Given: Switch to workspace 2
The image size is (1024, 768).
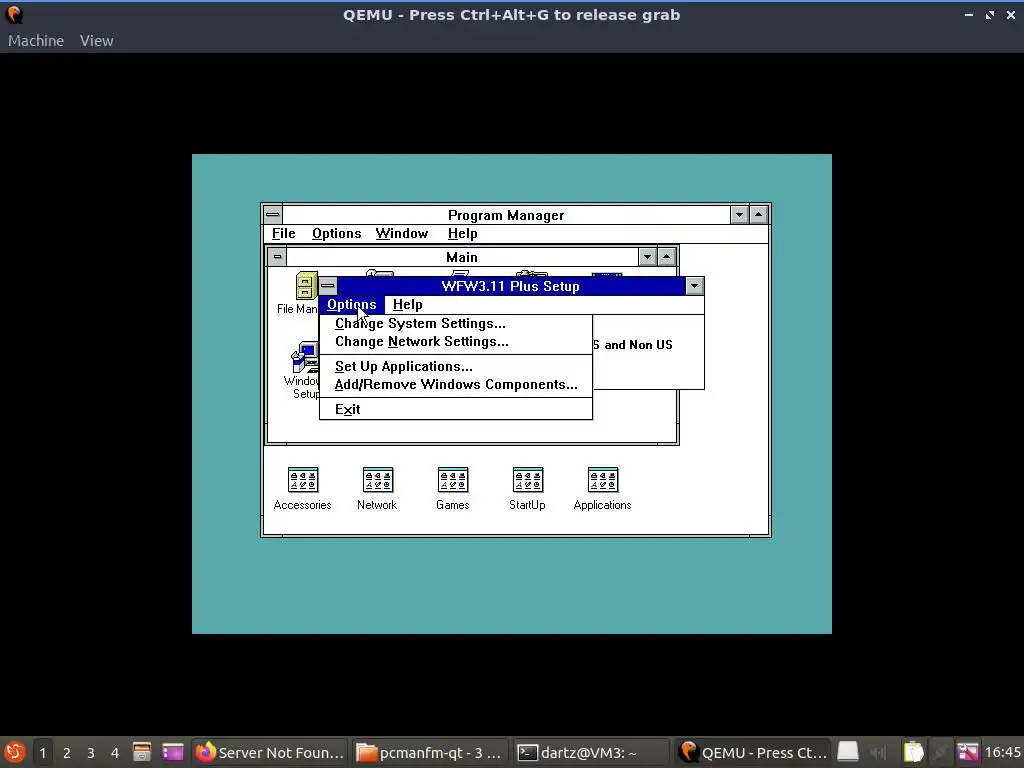Looking at the screenshot, I should pos(67,752).
